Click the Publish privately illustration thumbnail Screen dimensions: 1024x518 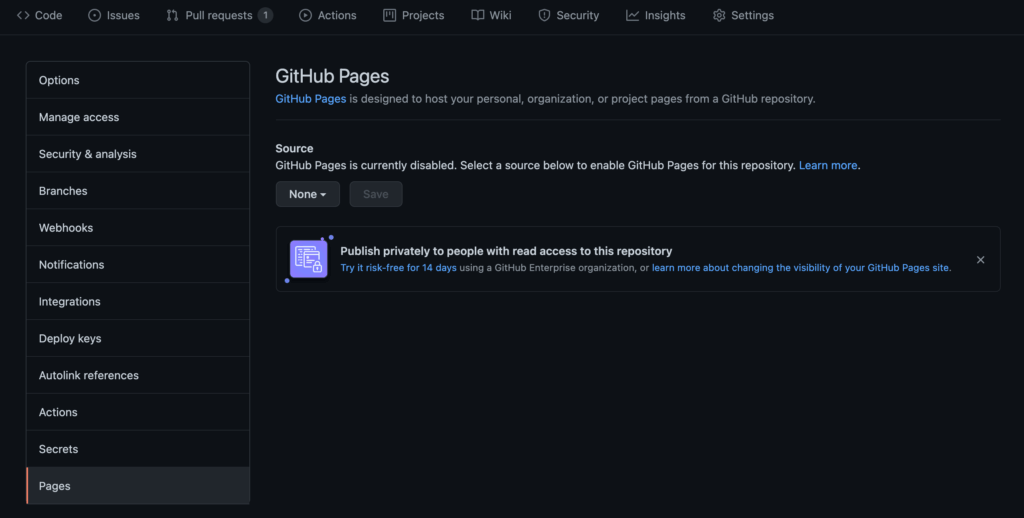click(x=308, y=259)
